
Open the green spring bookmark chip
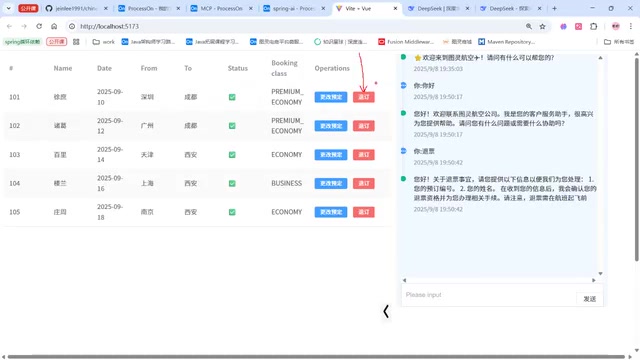(x=22, y=42)
